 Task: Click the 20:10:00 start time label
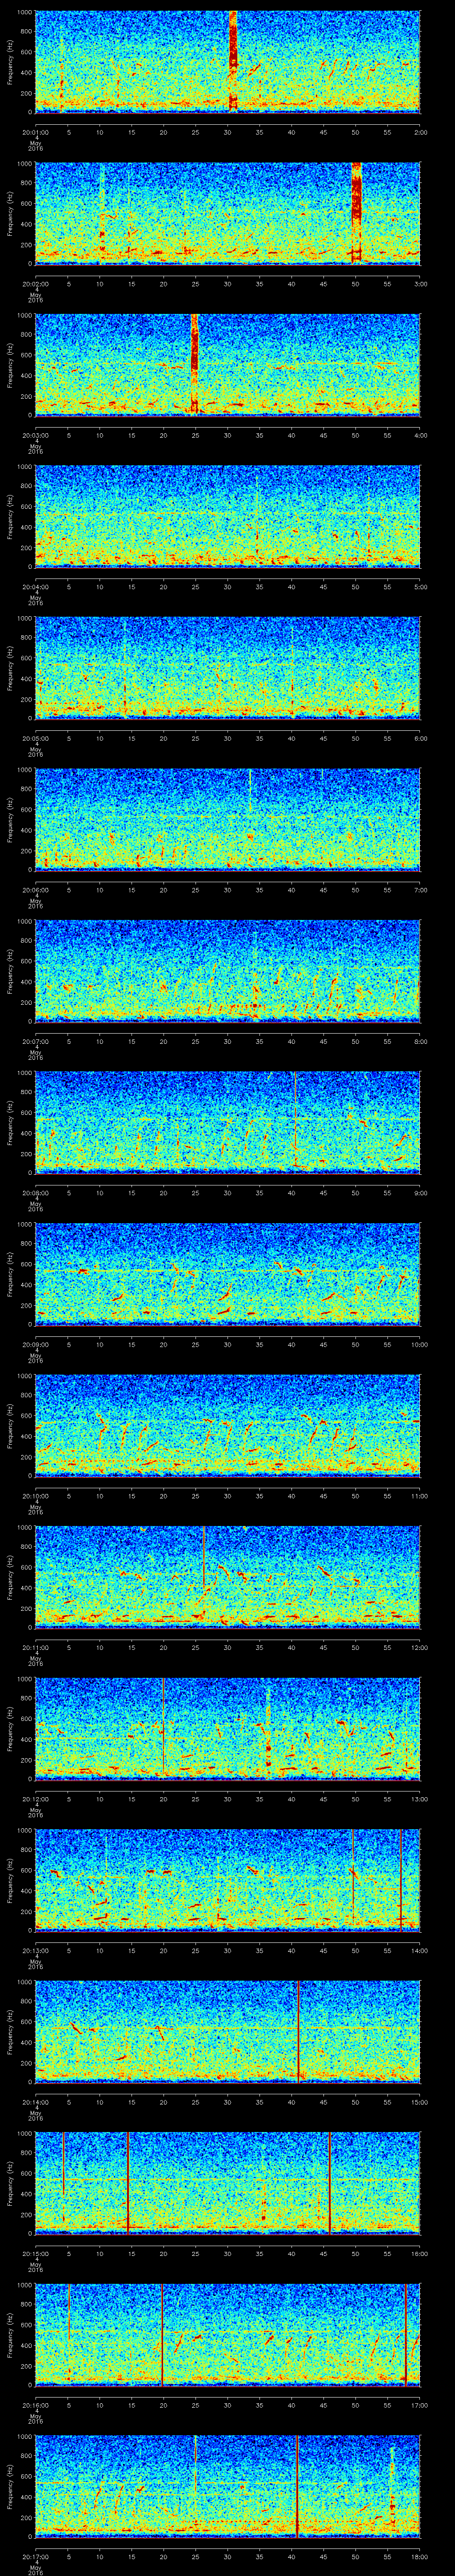(35, 1496)
